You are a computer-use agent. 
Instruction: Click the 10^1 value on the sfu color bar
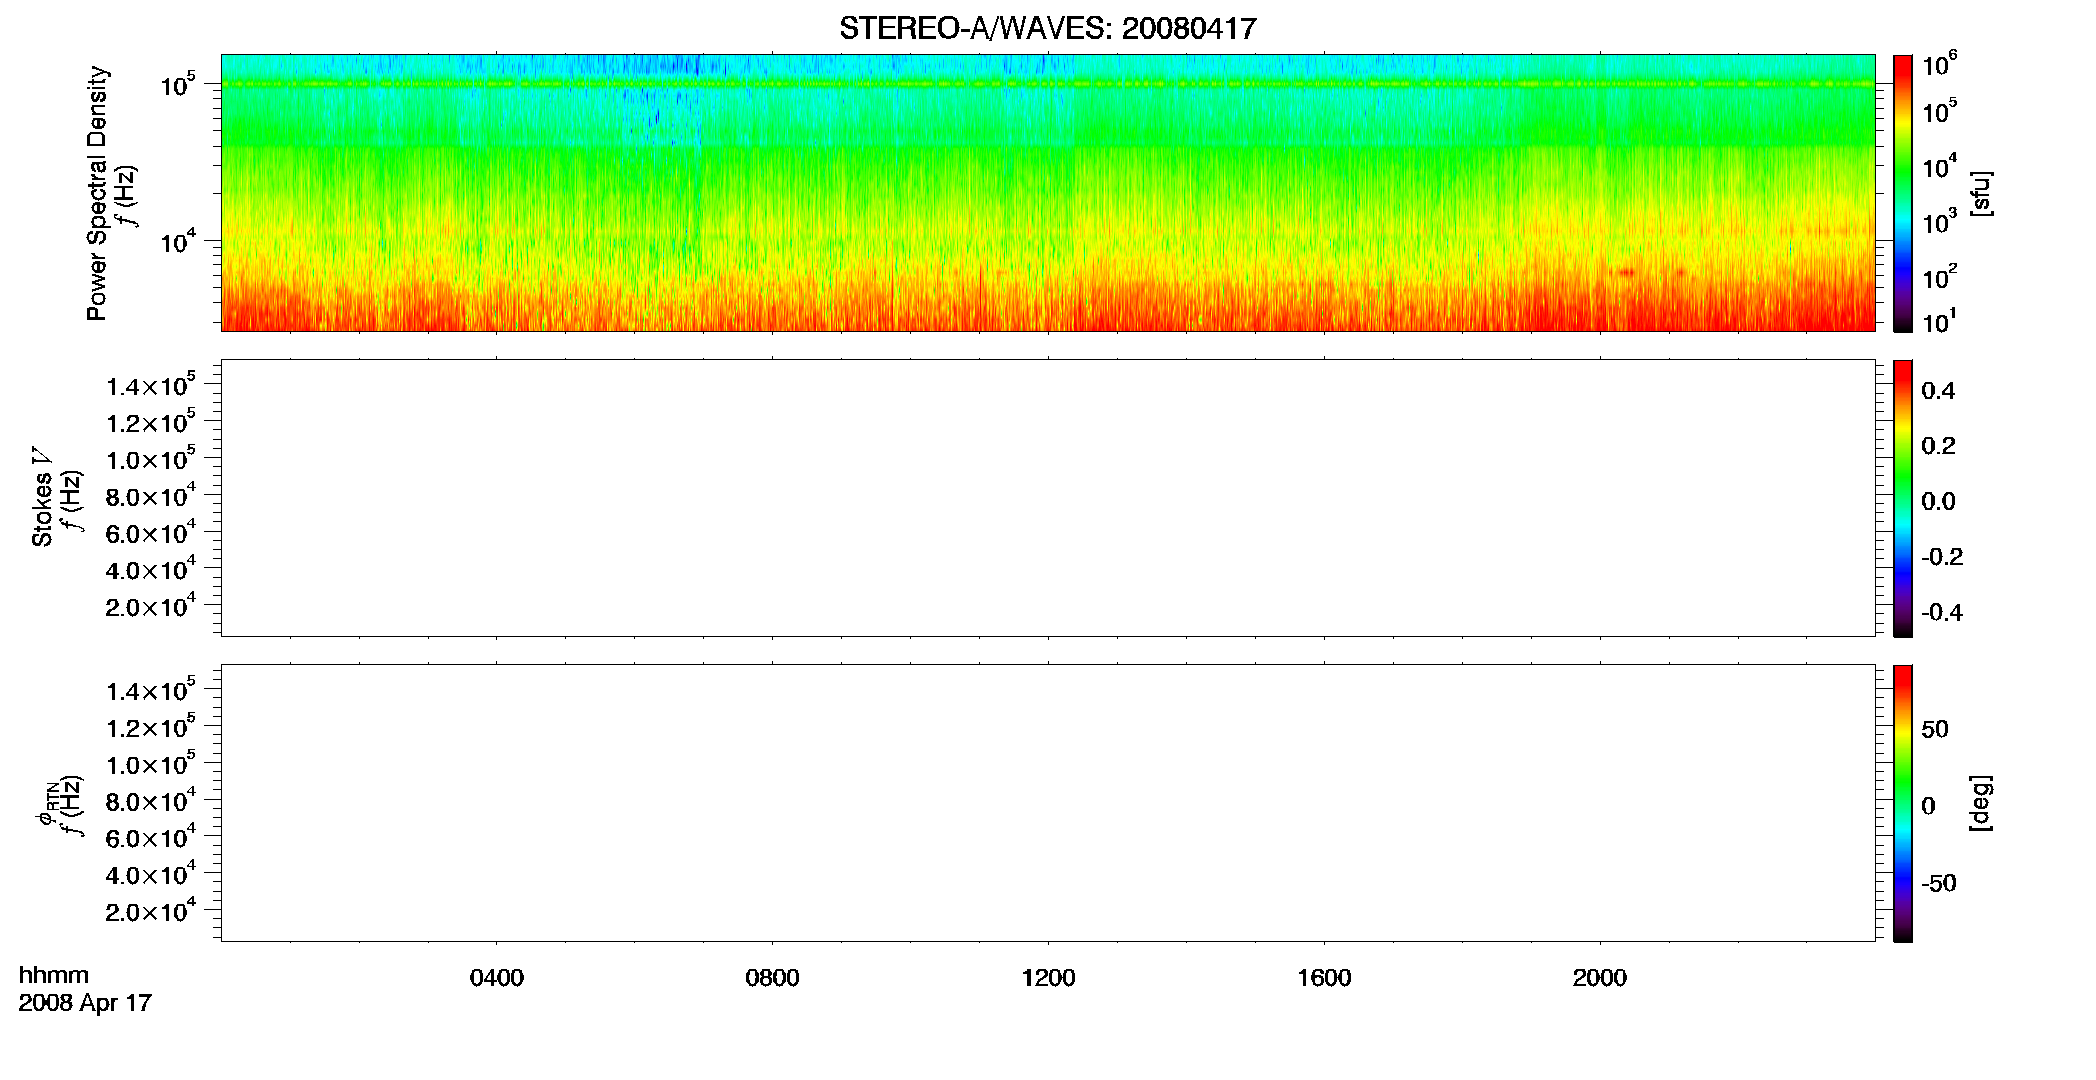tap(1939, 321)
